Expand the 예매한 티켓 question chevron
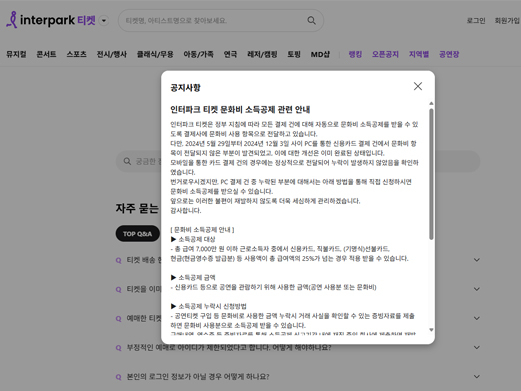 tap(477, 318)
